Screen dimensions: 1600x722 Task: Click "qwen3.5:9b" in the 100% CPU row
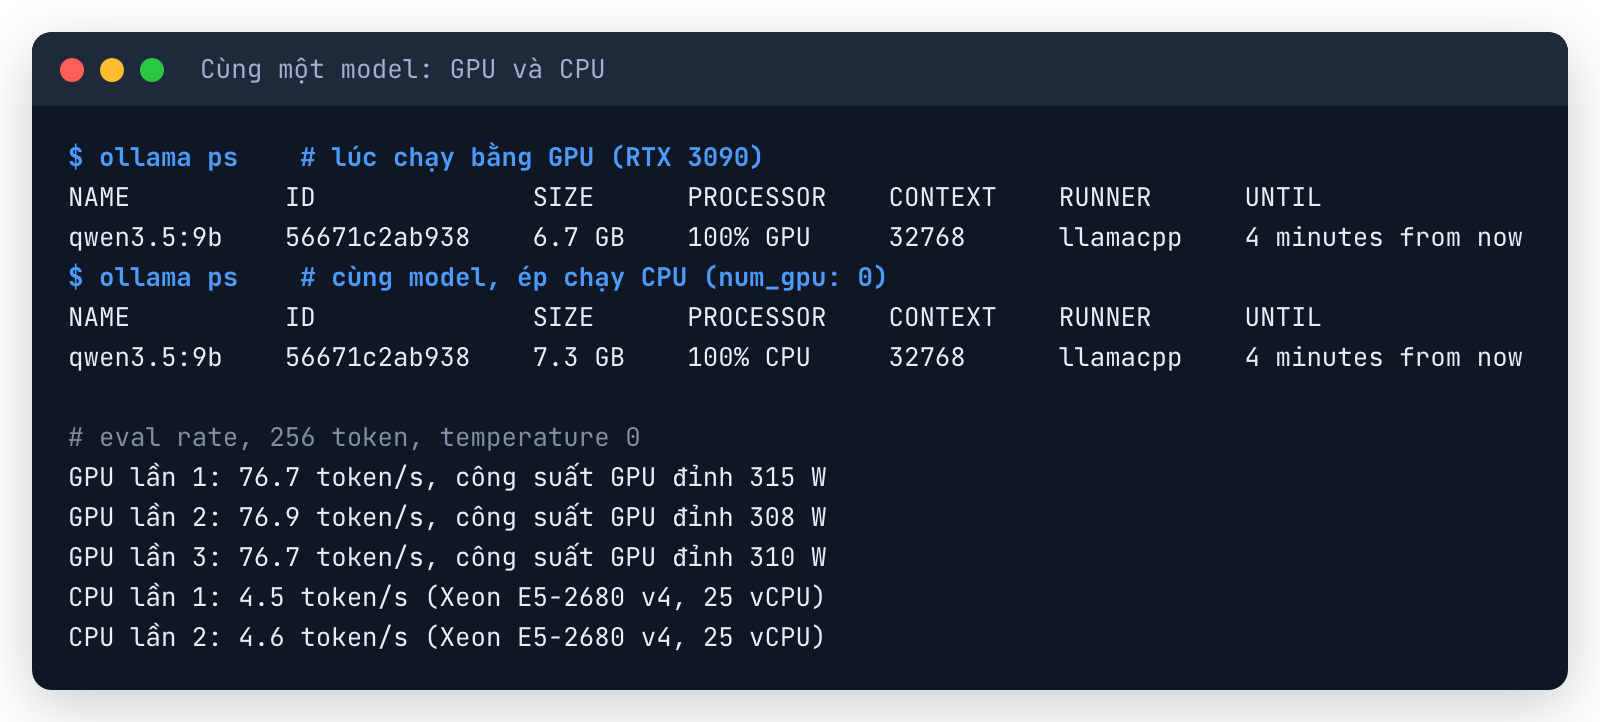click(146, 358)
